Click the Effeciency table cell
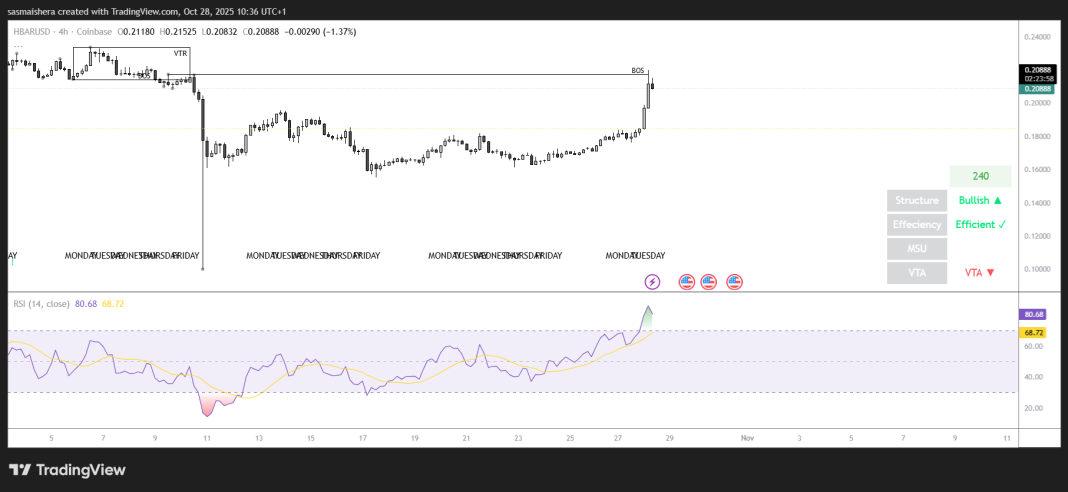The image size is (1068, 492). pyautogui.click(x=917, y=224)
